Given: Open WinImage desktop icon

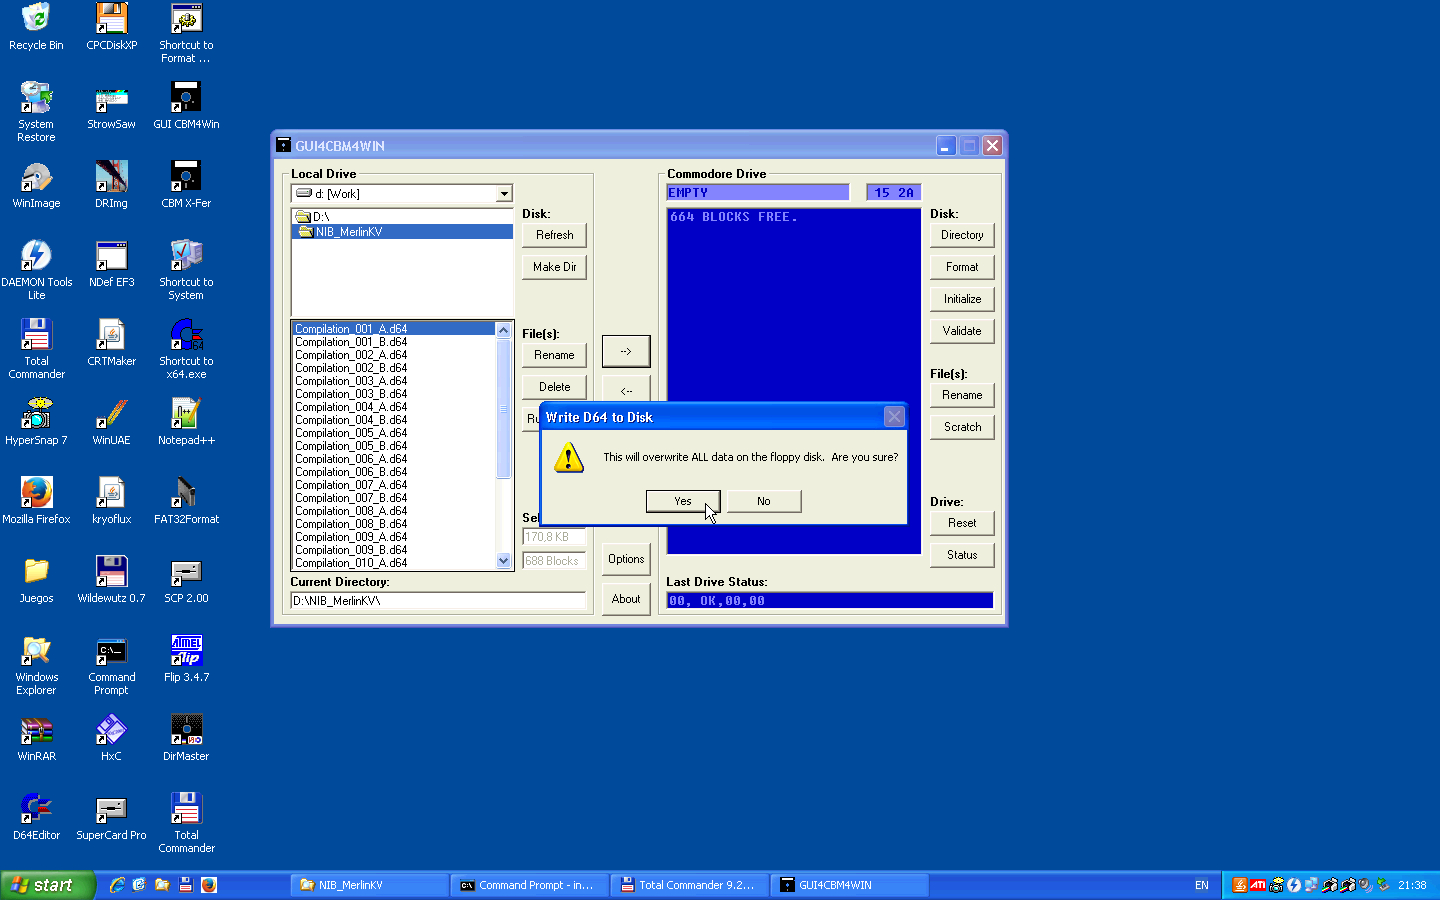Looking at the screenshot, I should coord(36,185).
